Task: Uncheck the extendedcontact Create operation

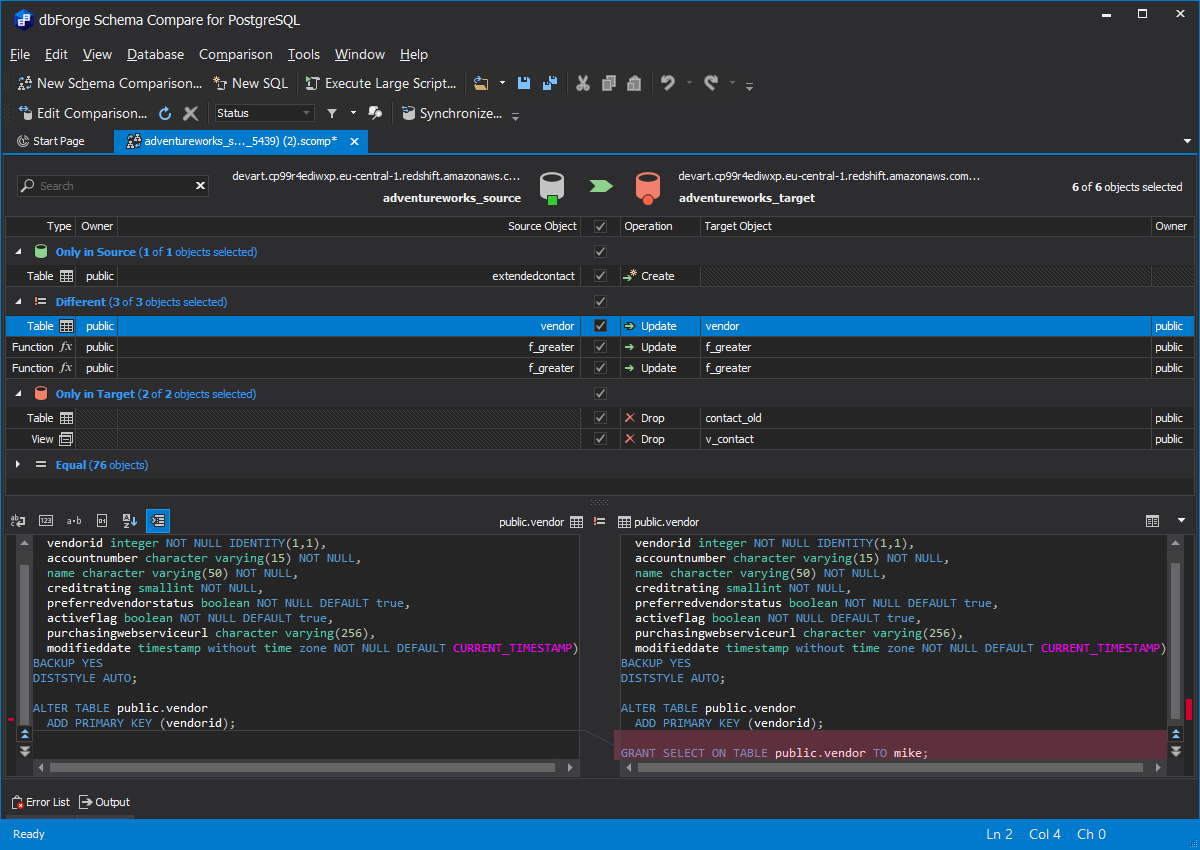Action: (600, 275)
